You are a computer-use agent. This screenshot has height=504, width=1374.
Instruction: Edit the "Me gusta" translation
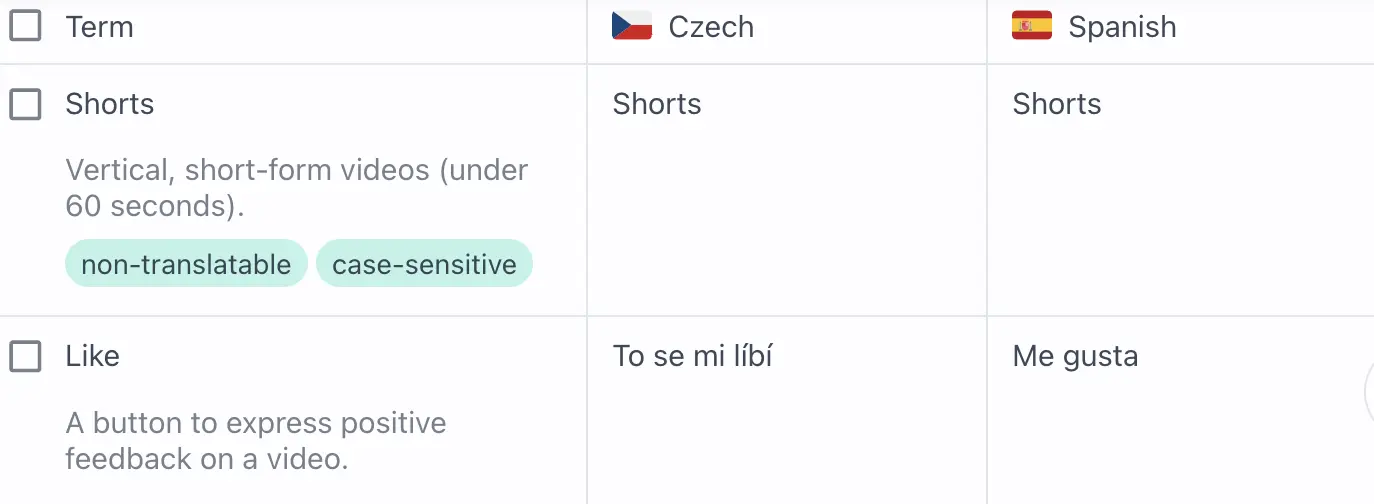pos(1075,356)
